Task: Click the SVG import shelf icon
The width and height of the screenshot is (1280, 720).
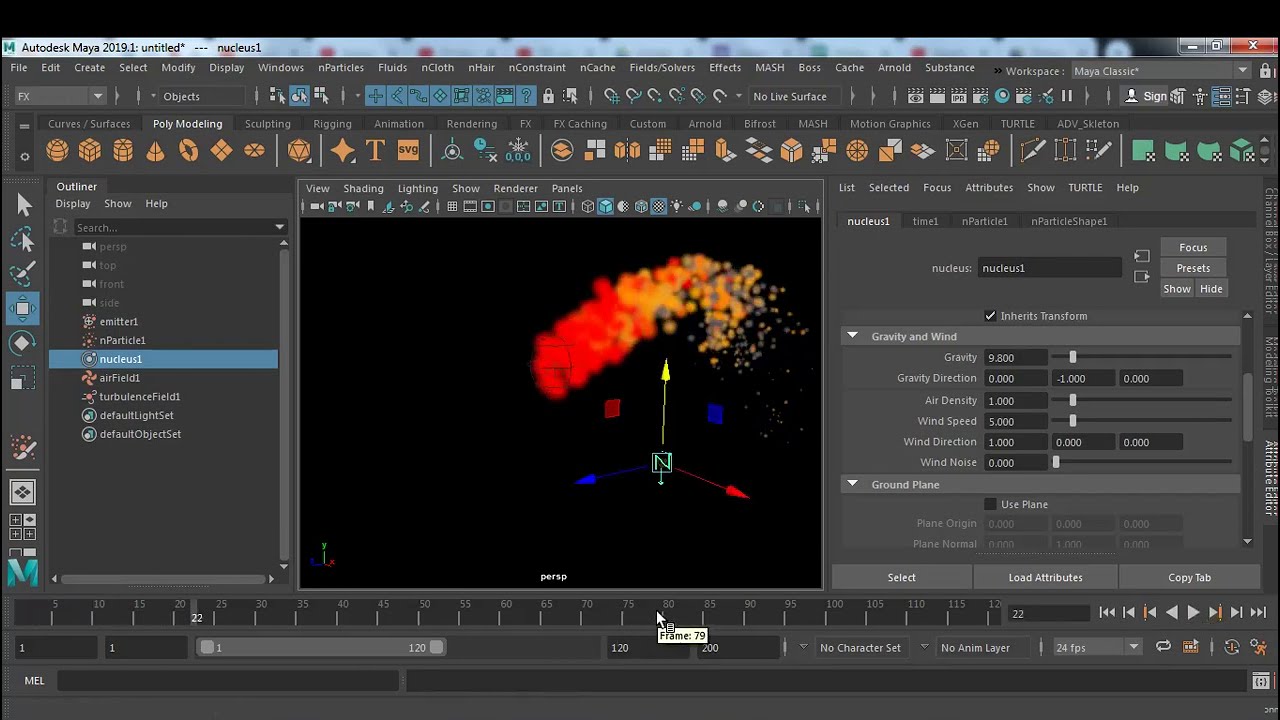Action: 408,151
